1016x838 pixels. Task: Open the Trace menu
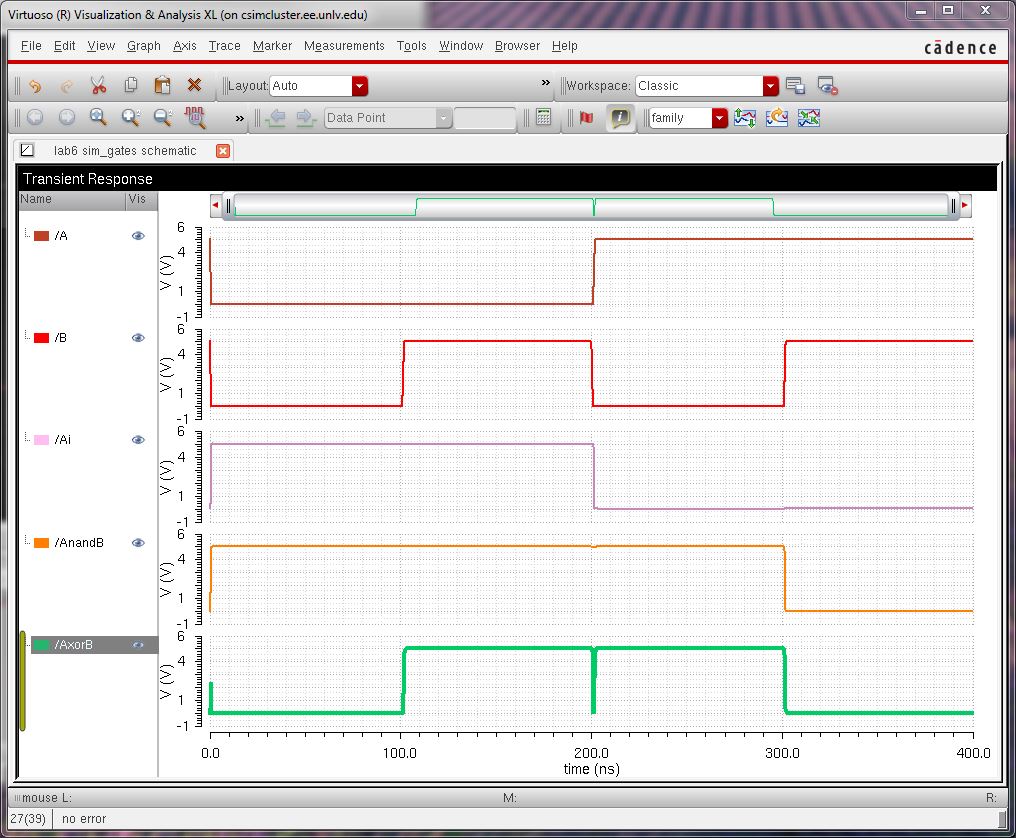[224, 46]
